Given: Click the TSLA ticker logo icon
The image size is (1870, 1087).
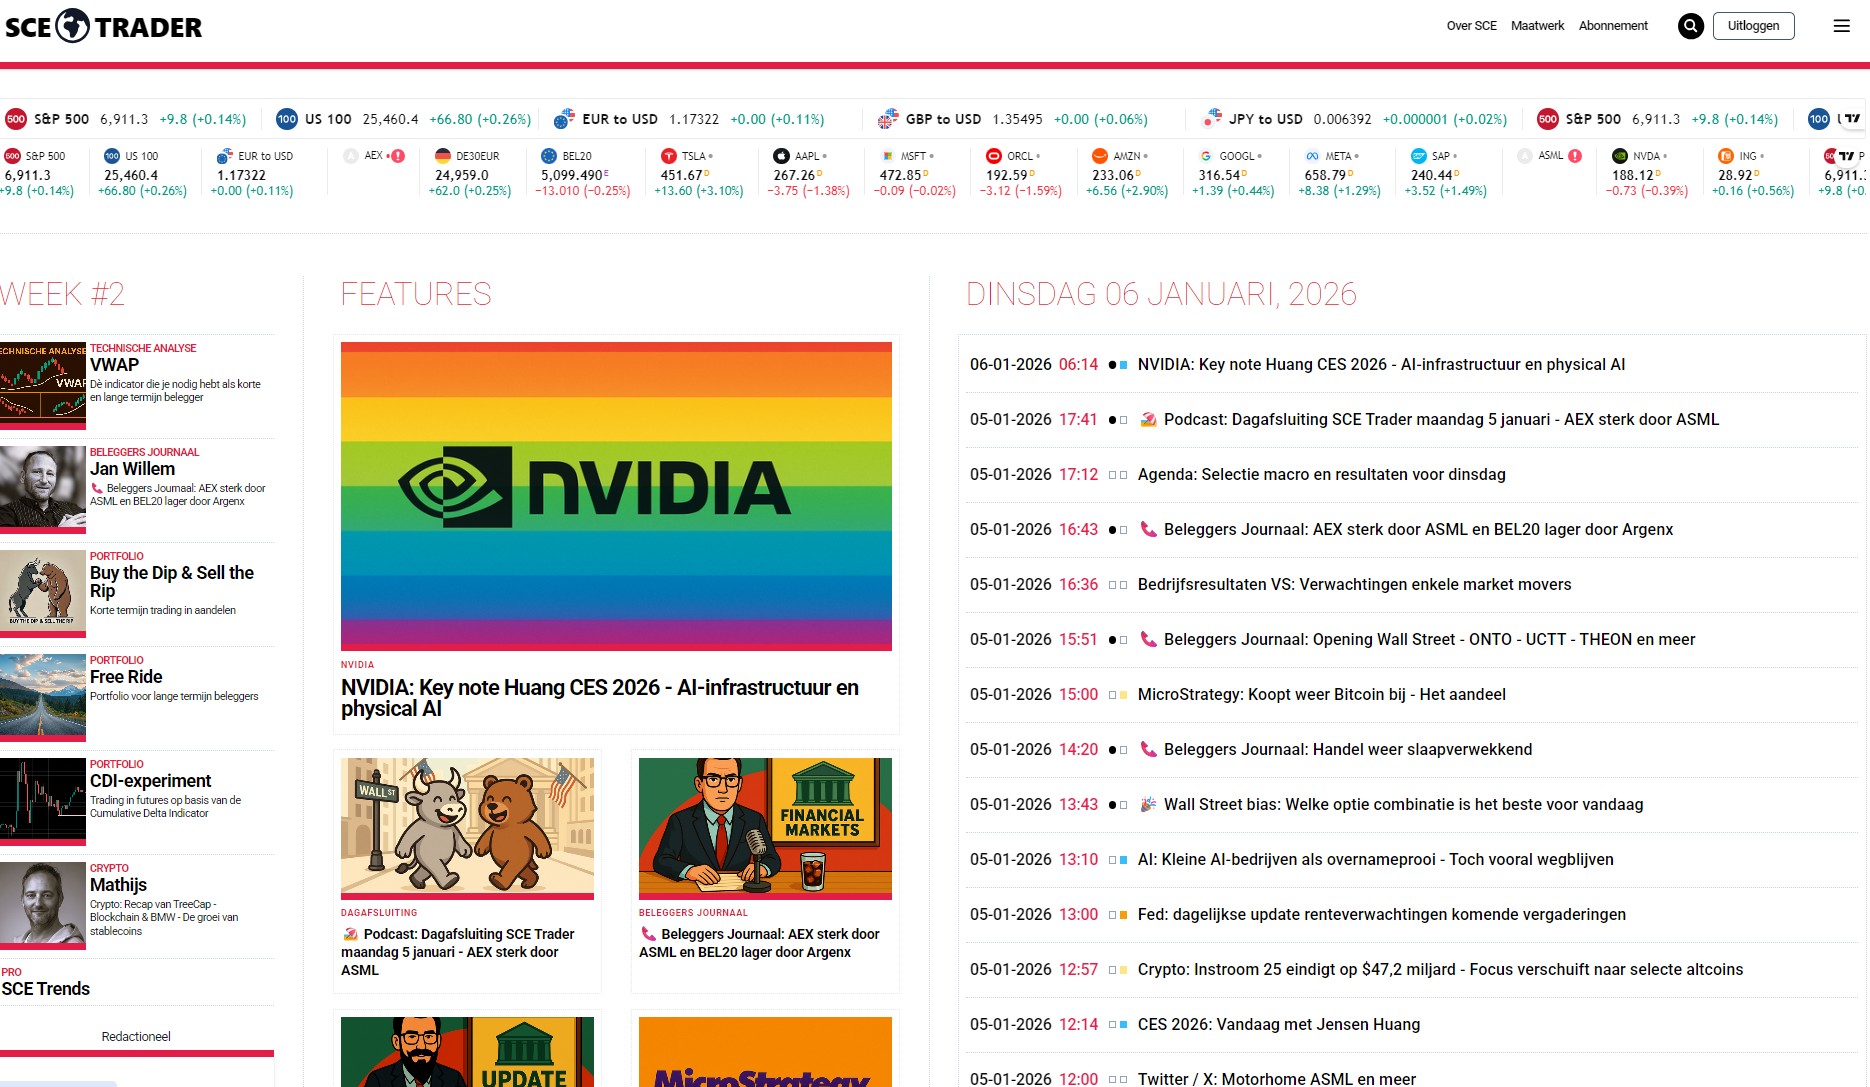Looking at the screenshot, I should pyautogui.click(x=669, y=156).
